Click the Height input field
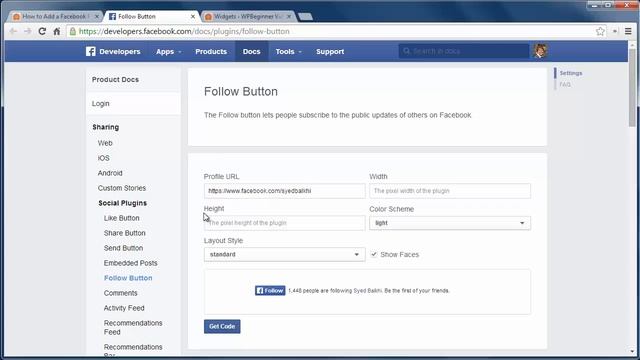Screen dimensions: 640x360 [284, 223]
